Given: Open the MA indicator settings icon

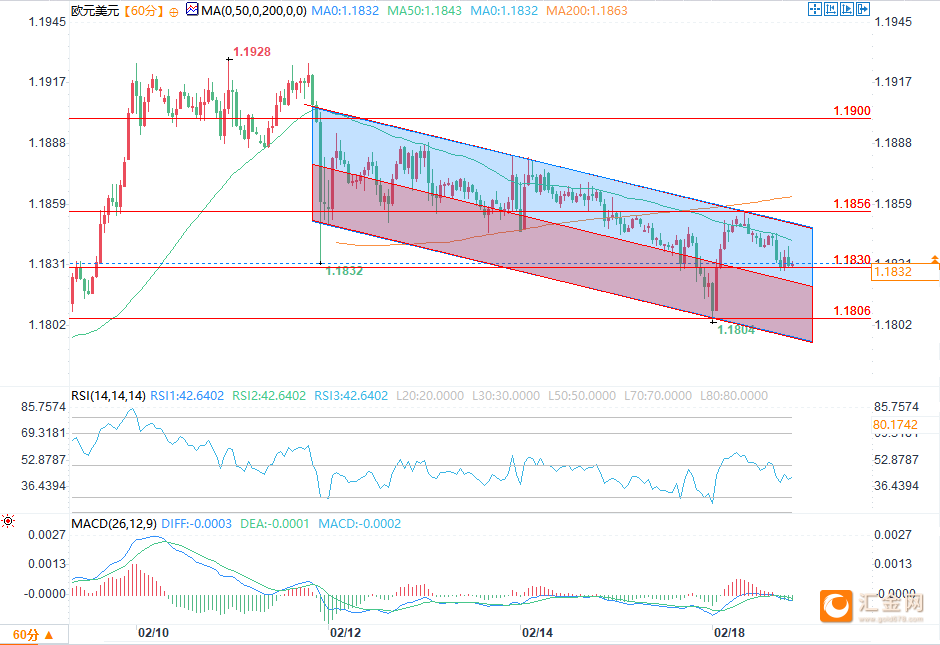Looking at the screenshot, I should pyautogui.click(x=192, y=10).
